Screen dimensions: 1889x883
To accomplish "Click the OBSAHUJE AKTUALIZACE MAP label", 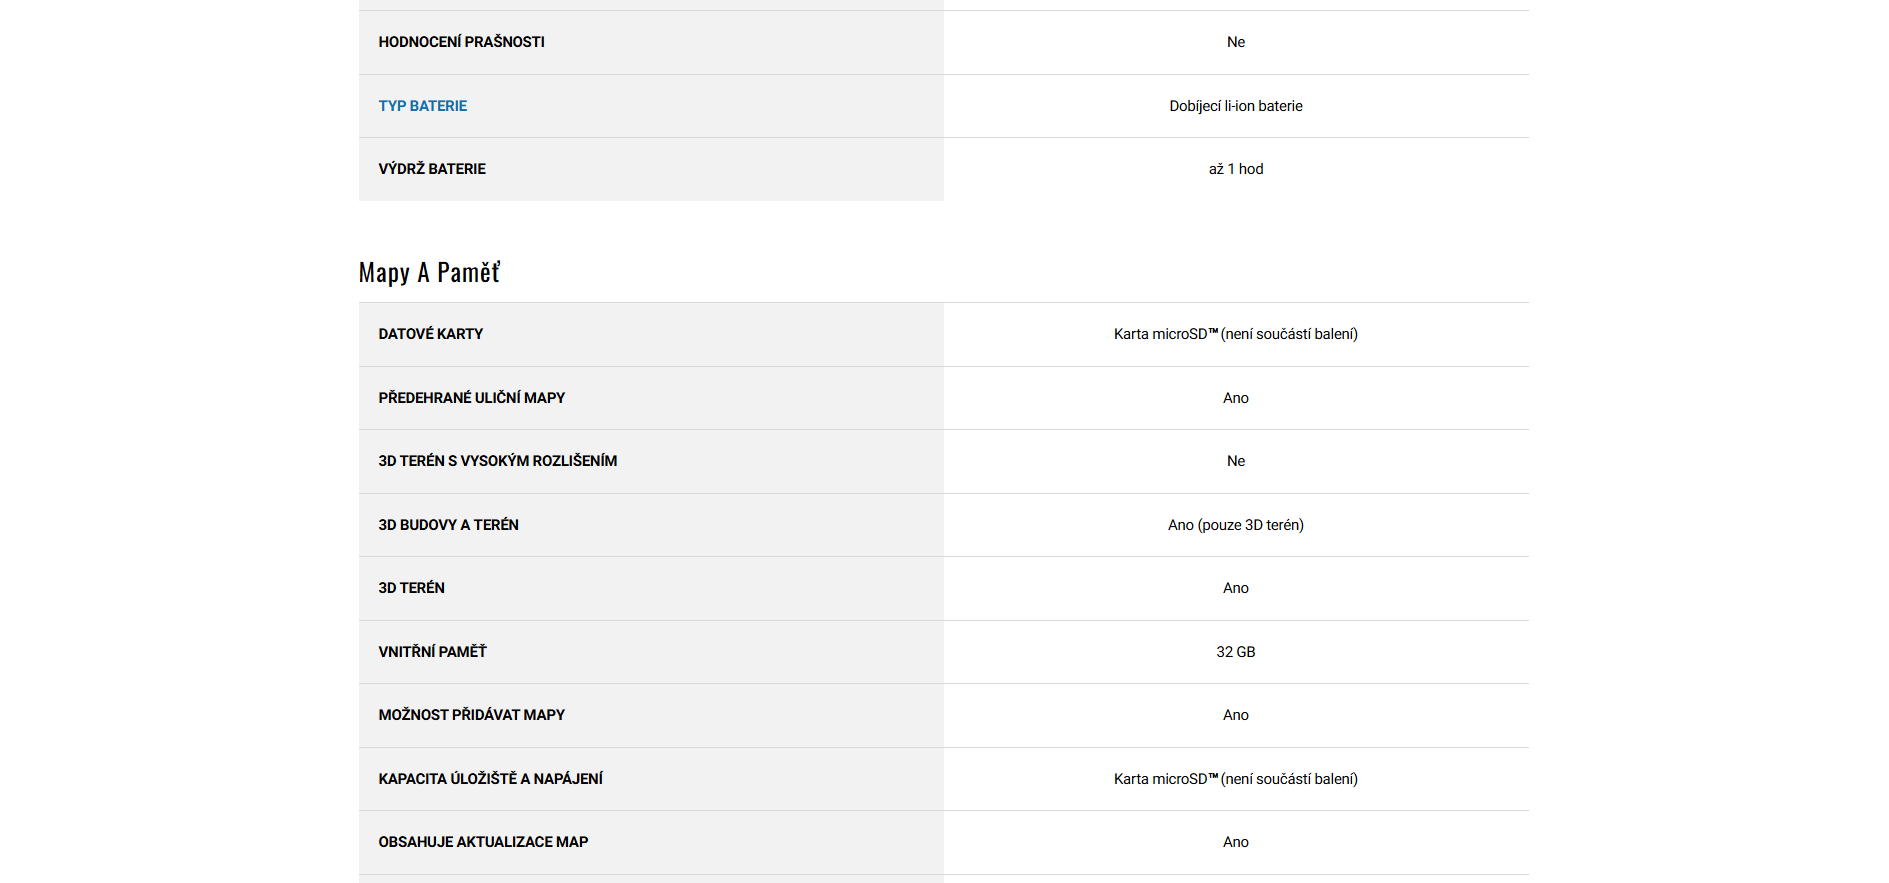I will point(483,842).
